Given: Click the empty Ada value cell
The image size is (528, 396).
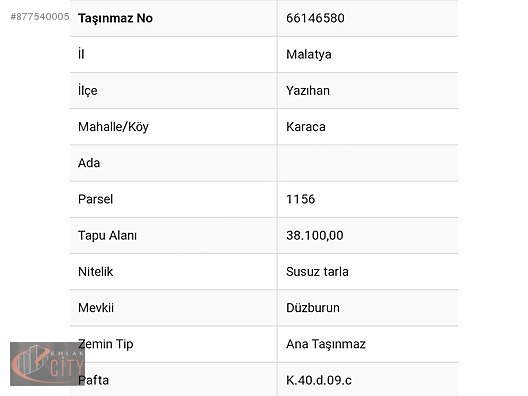Looking at the screenshot, I should click(368, 163).
